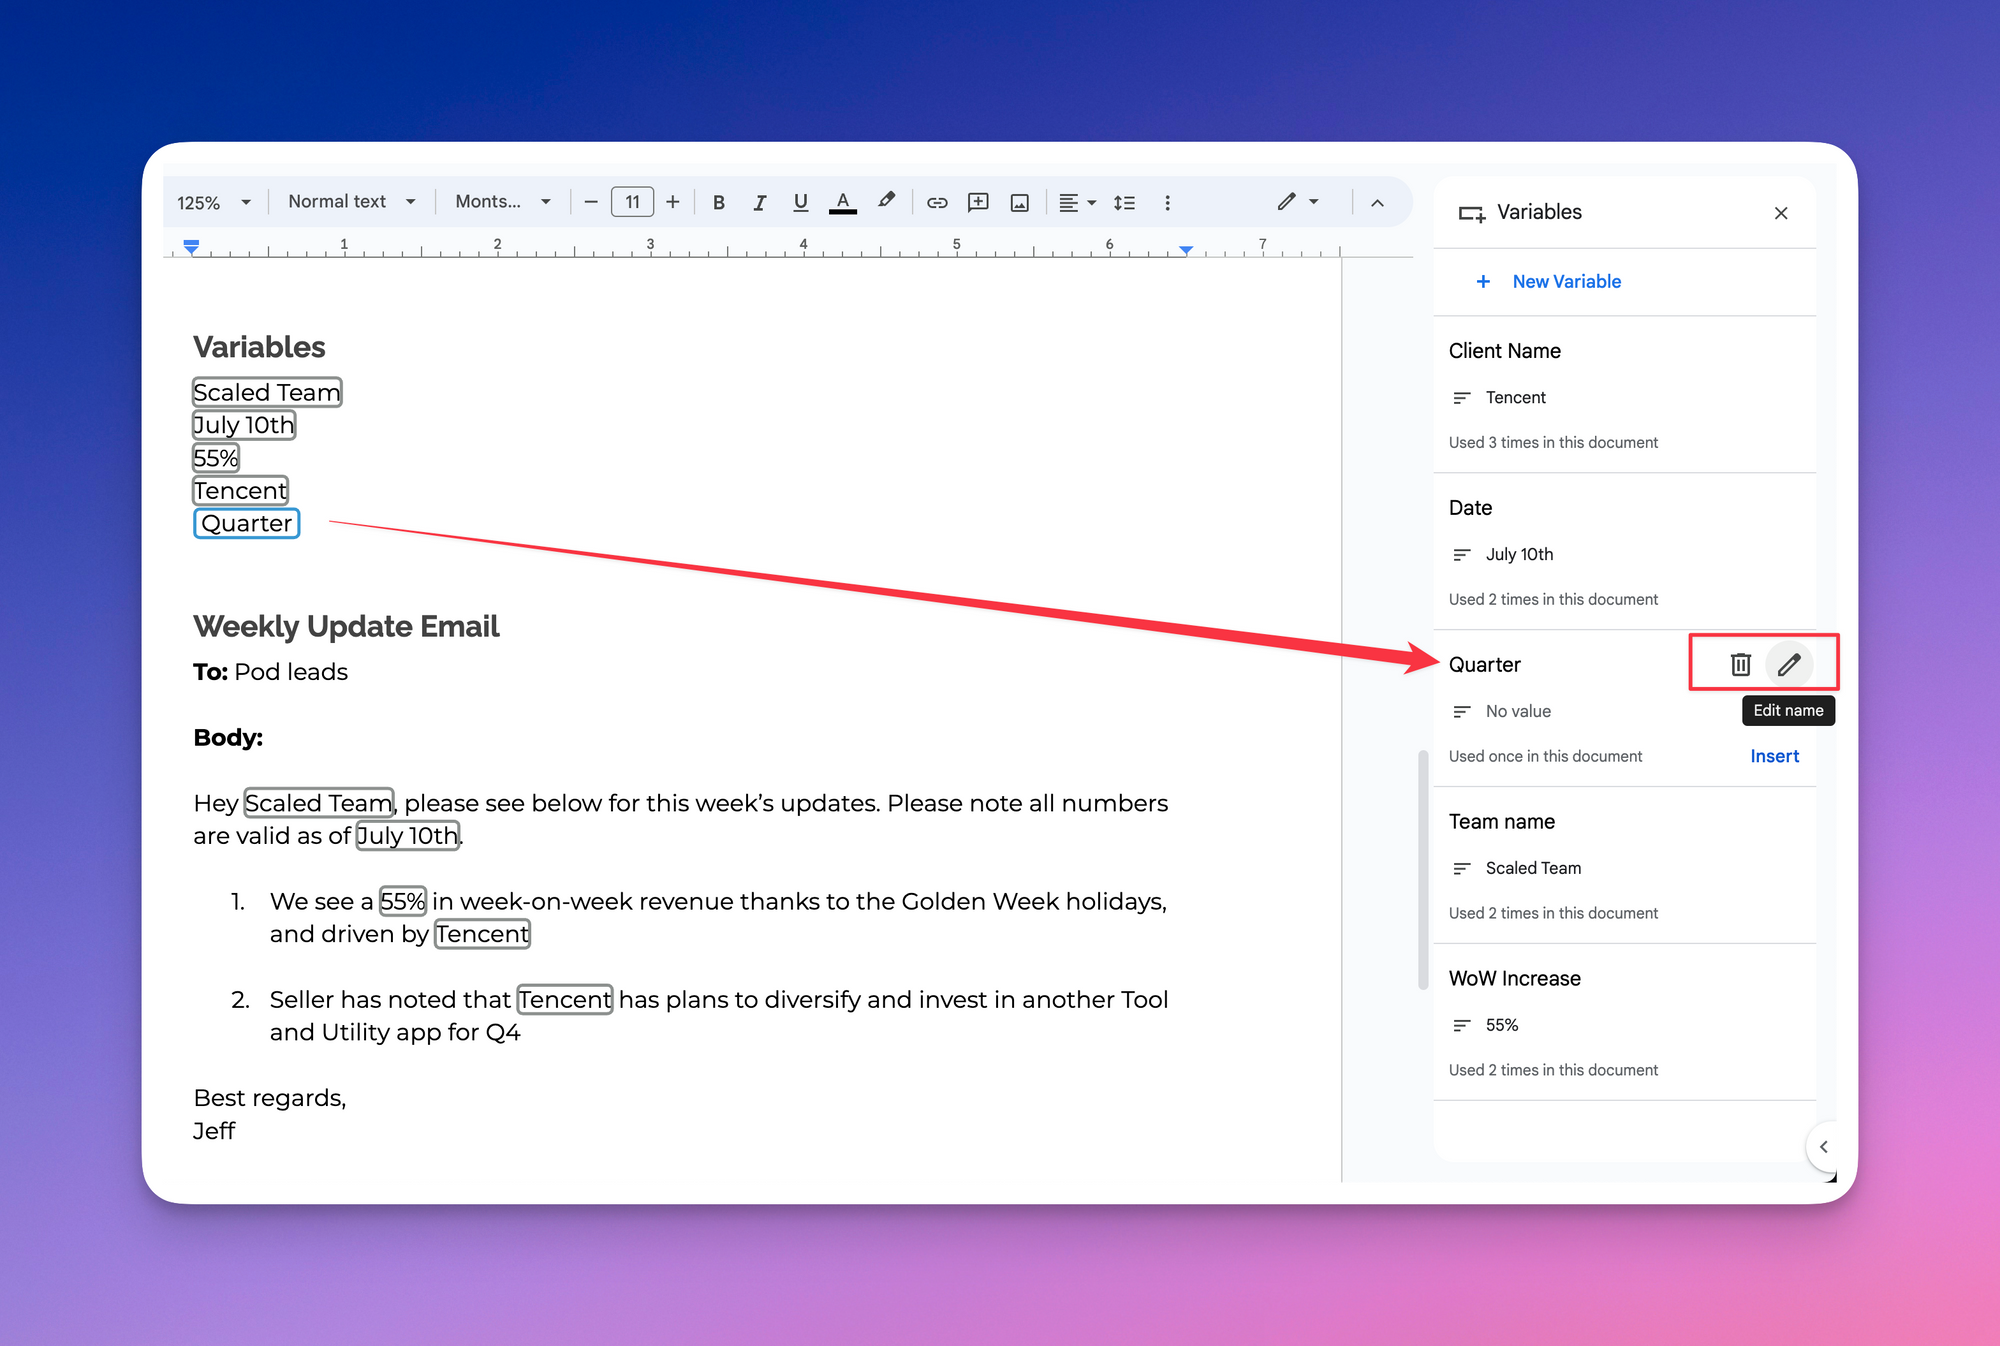Screen dimensions: 2000x1346
Task: Click the Tencent chip in list item two
Action: pos(565,1000)
